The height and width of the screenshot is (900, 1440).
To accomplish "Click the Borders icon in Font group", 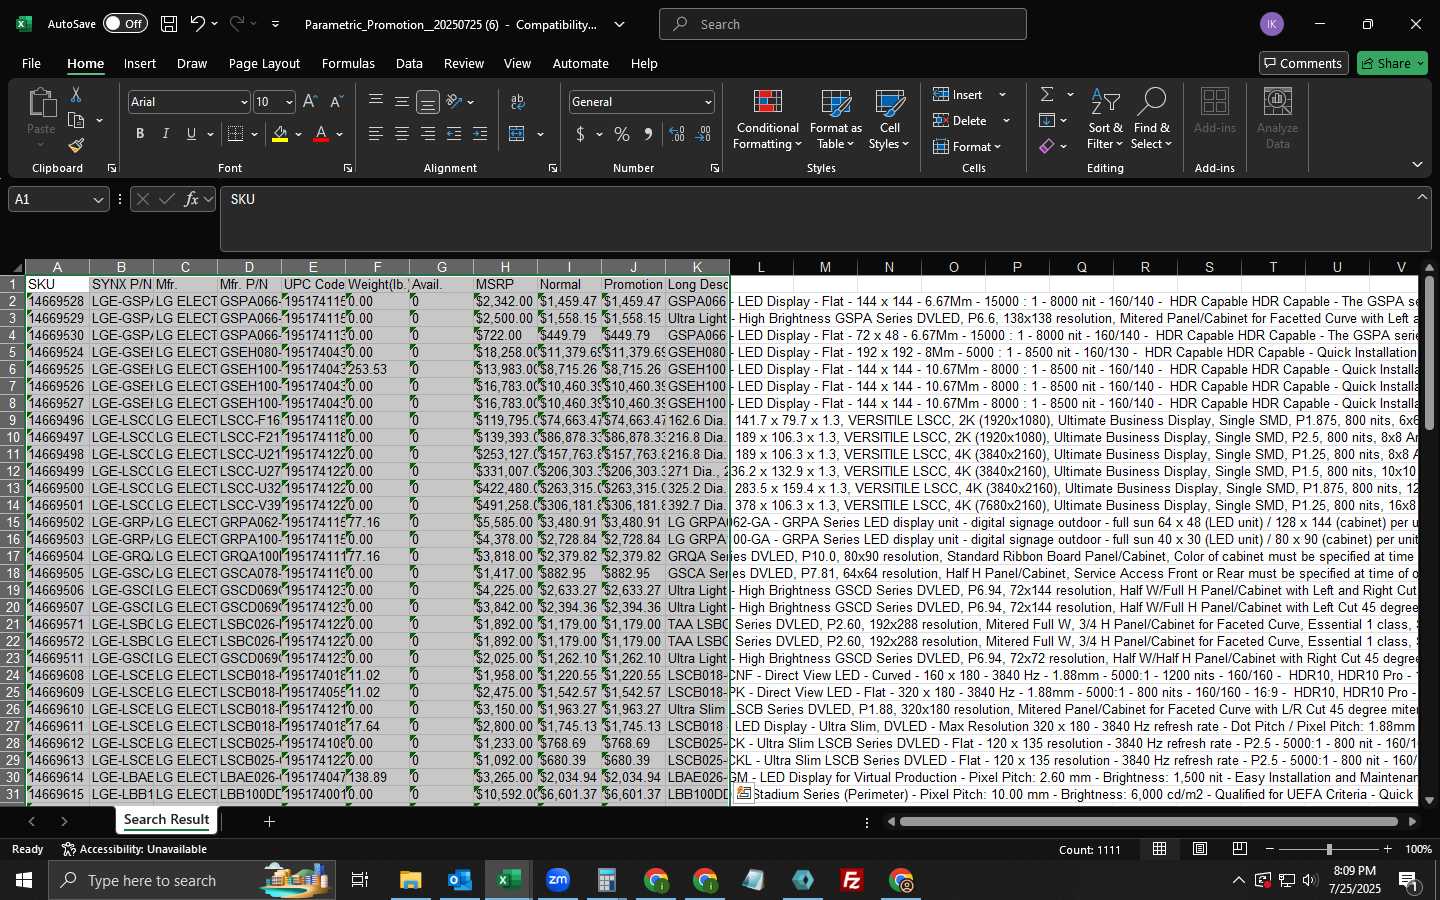I will 236,134.
